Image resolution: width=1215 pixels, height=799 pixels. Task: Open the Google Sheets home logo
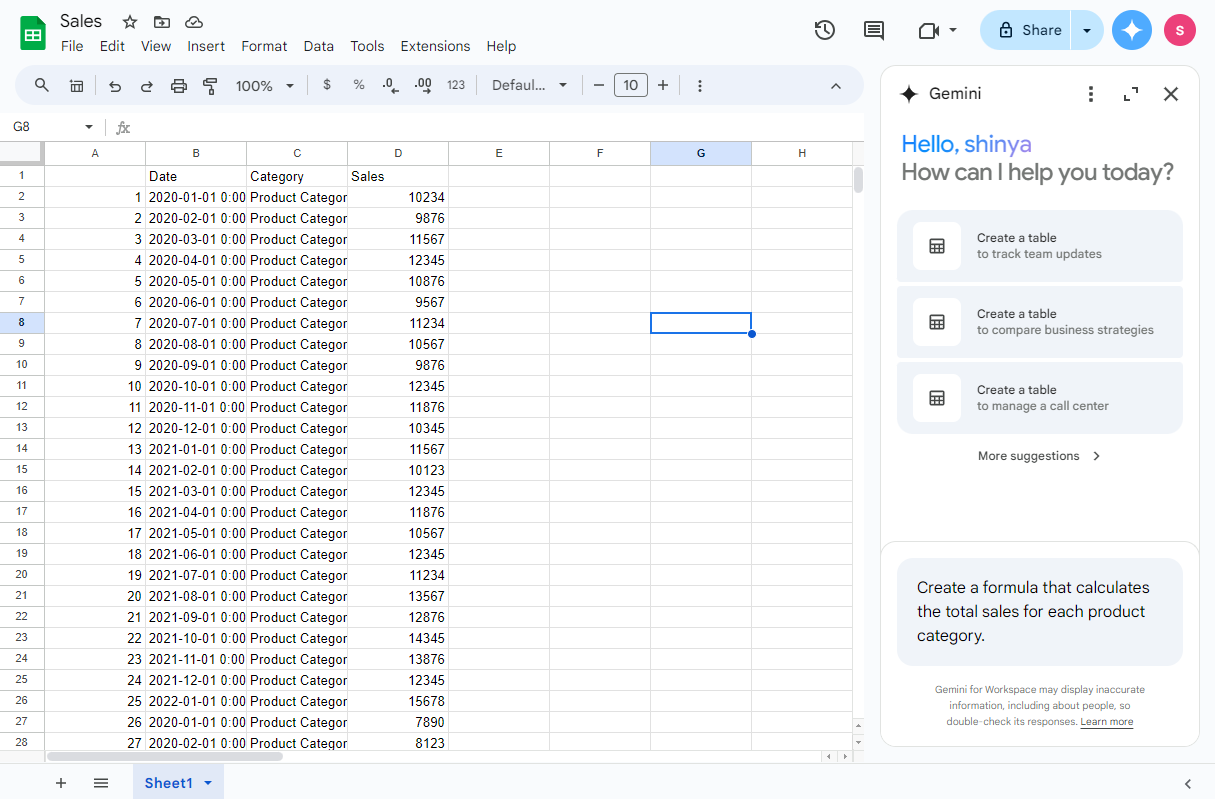33,33
